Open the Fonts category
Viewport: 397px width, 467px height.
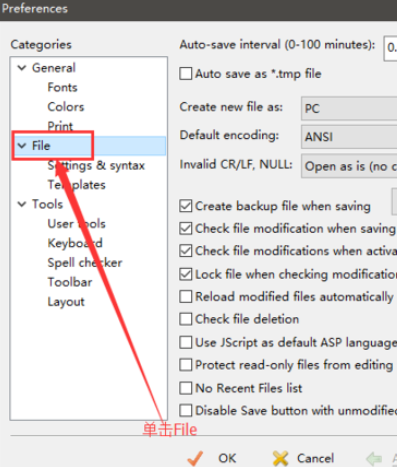point(62,87)
